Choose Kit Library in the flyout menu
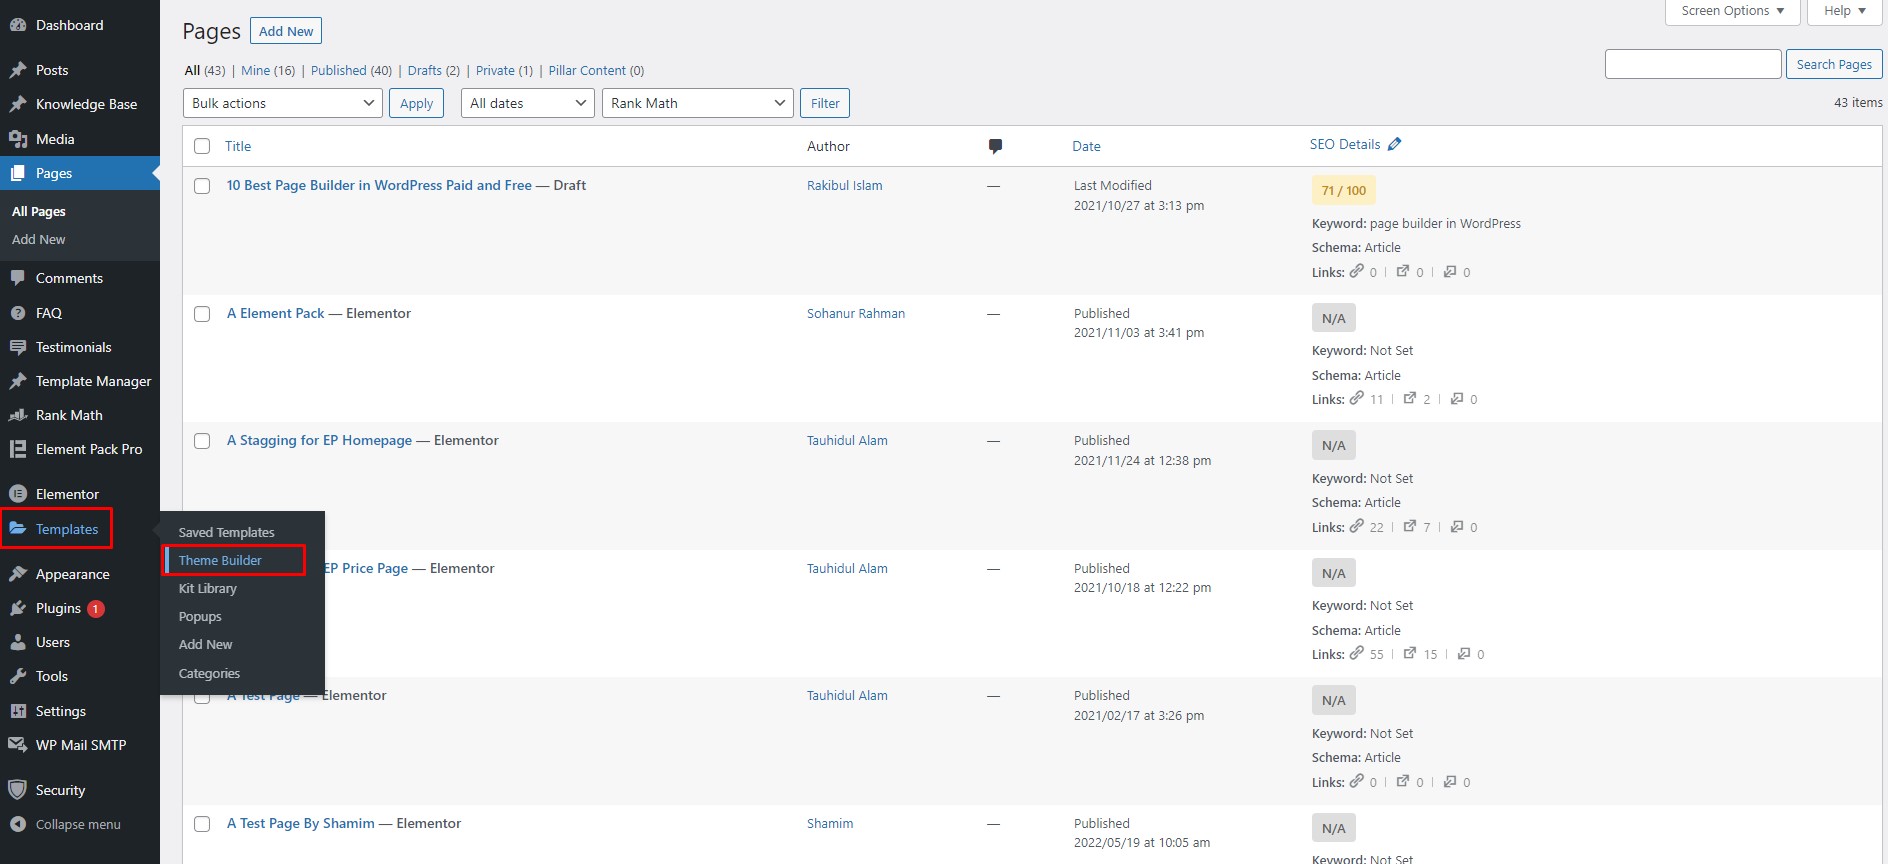Viewport: 1888px width, 864px height. pyautogui.click(x=208, y=588)
